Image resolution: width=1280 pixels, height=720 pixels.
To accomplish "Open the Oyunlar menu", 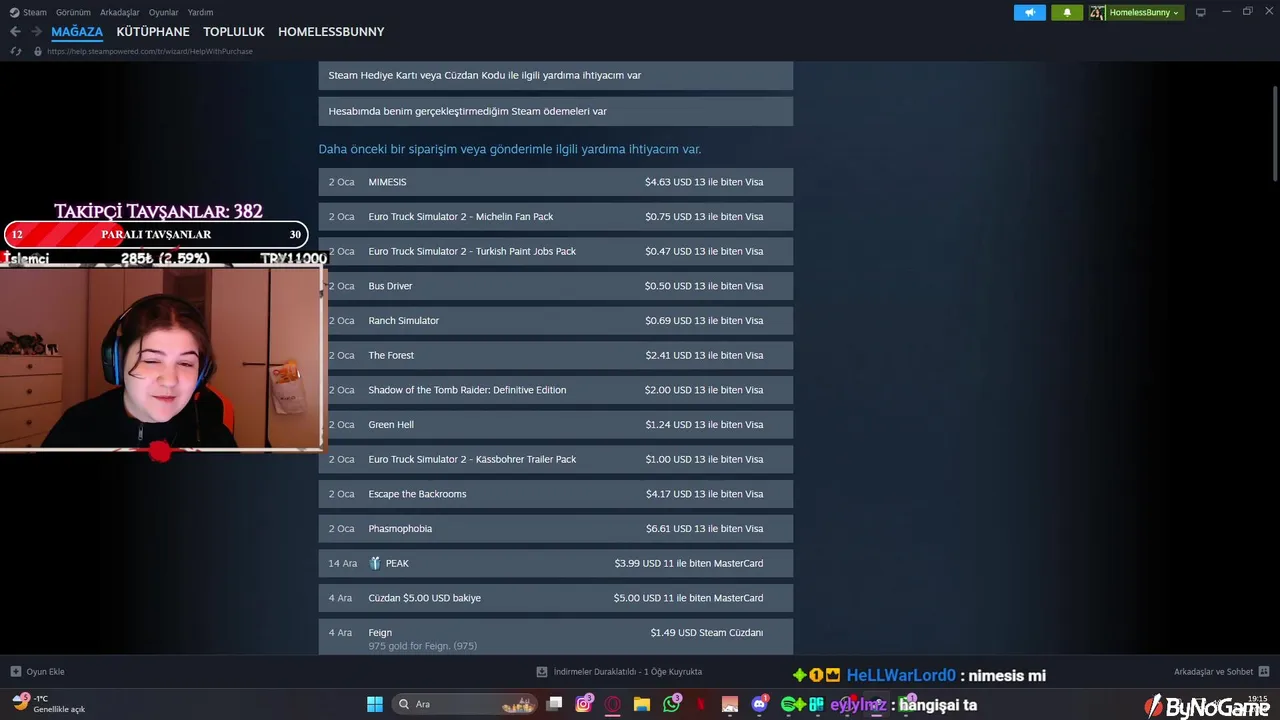I will 164,12.
